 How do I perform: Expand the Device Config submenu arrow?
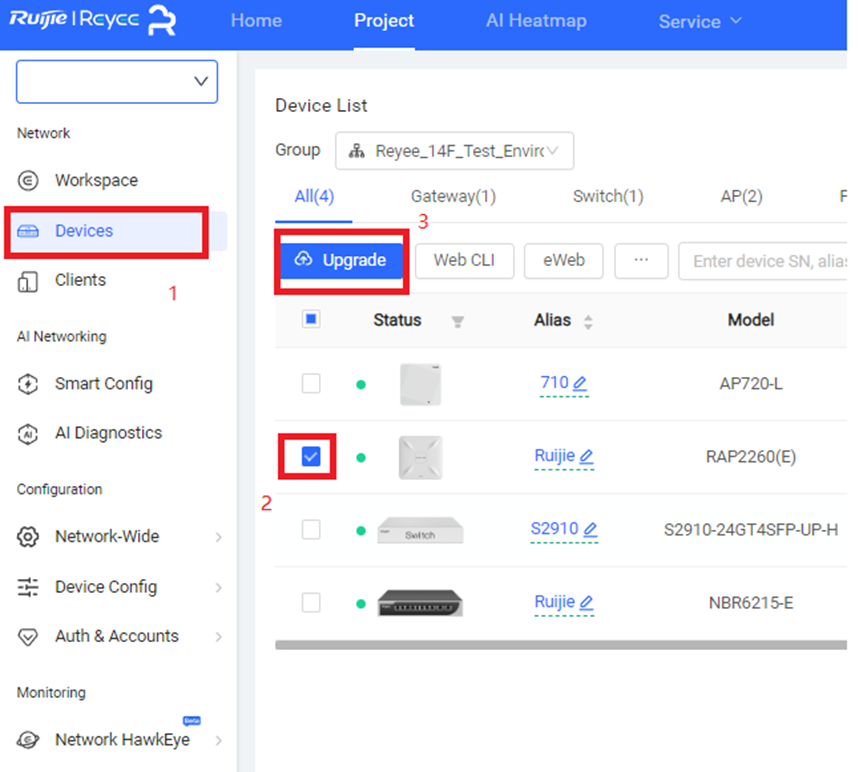219,588
